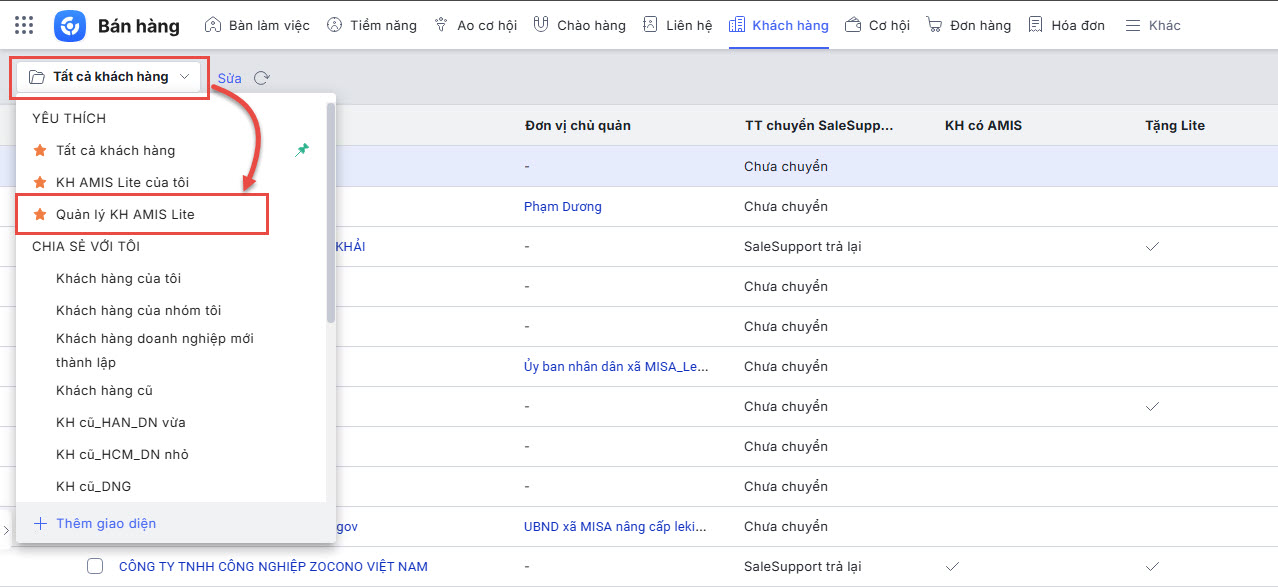The height and width of the screenshot is (587, 1278).
Task: Click the pin icon beside Tất cả khách hàng
Action: coord(303,150)
